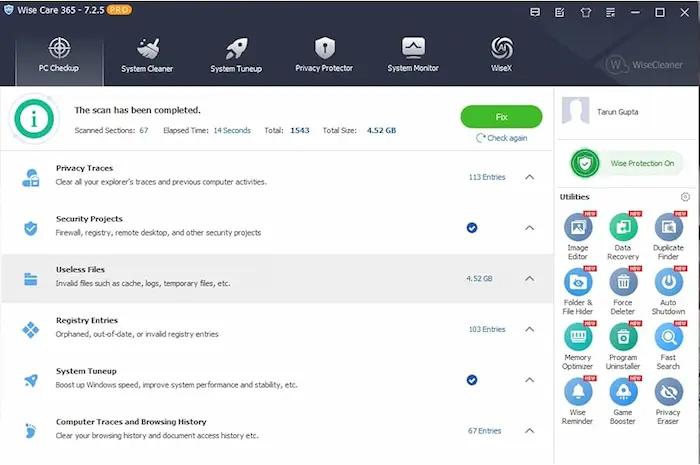The height and width of the screenshot is (465, 700).
Task: Click the Useless Files heading
Action: pyautogui.click(x=80, y=270)
